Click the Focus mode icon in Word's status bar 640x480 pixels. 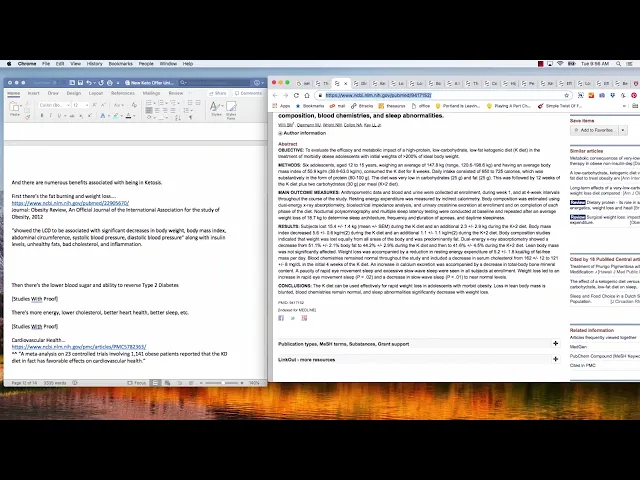coord(137,383)
